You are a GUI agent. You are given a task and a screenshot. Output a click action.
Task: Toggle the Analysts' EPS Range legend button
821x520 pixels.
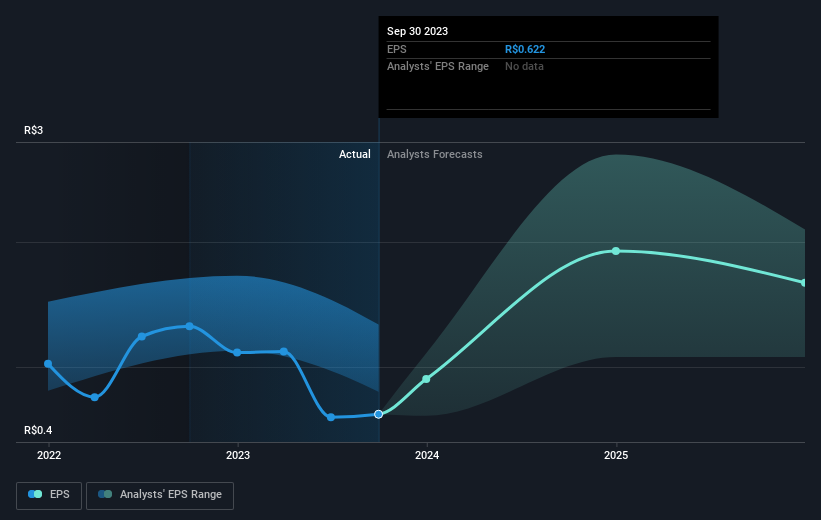[x=160, y=495]
